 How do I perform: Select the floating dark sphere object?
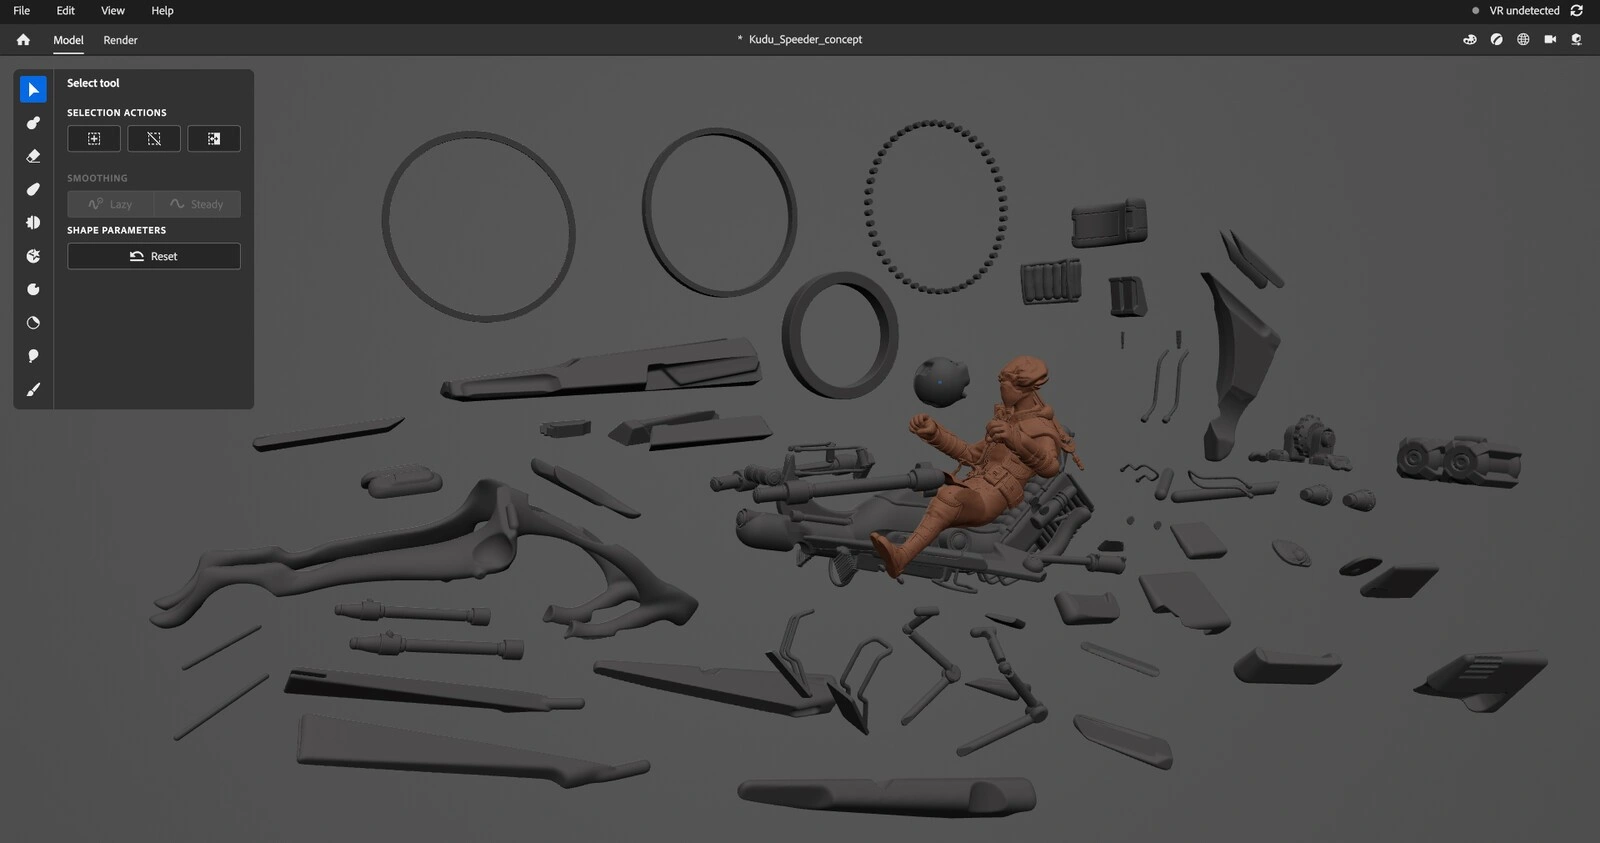pyautogui.click(x=941, y=381)
